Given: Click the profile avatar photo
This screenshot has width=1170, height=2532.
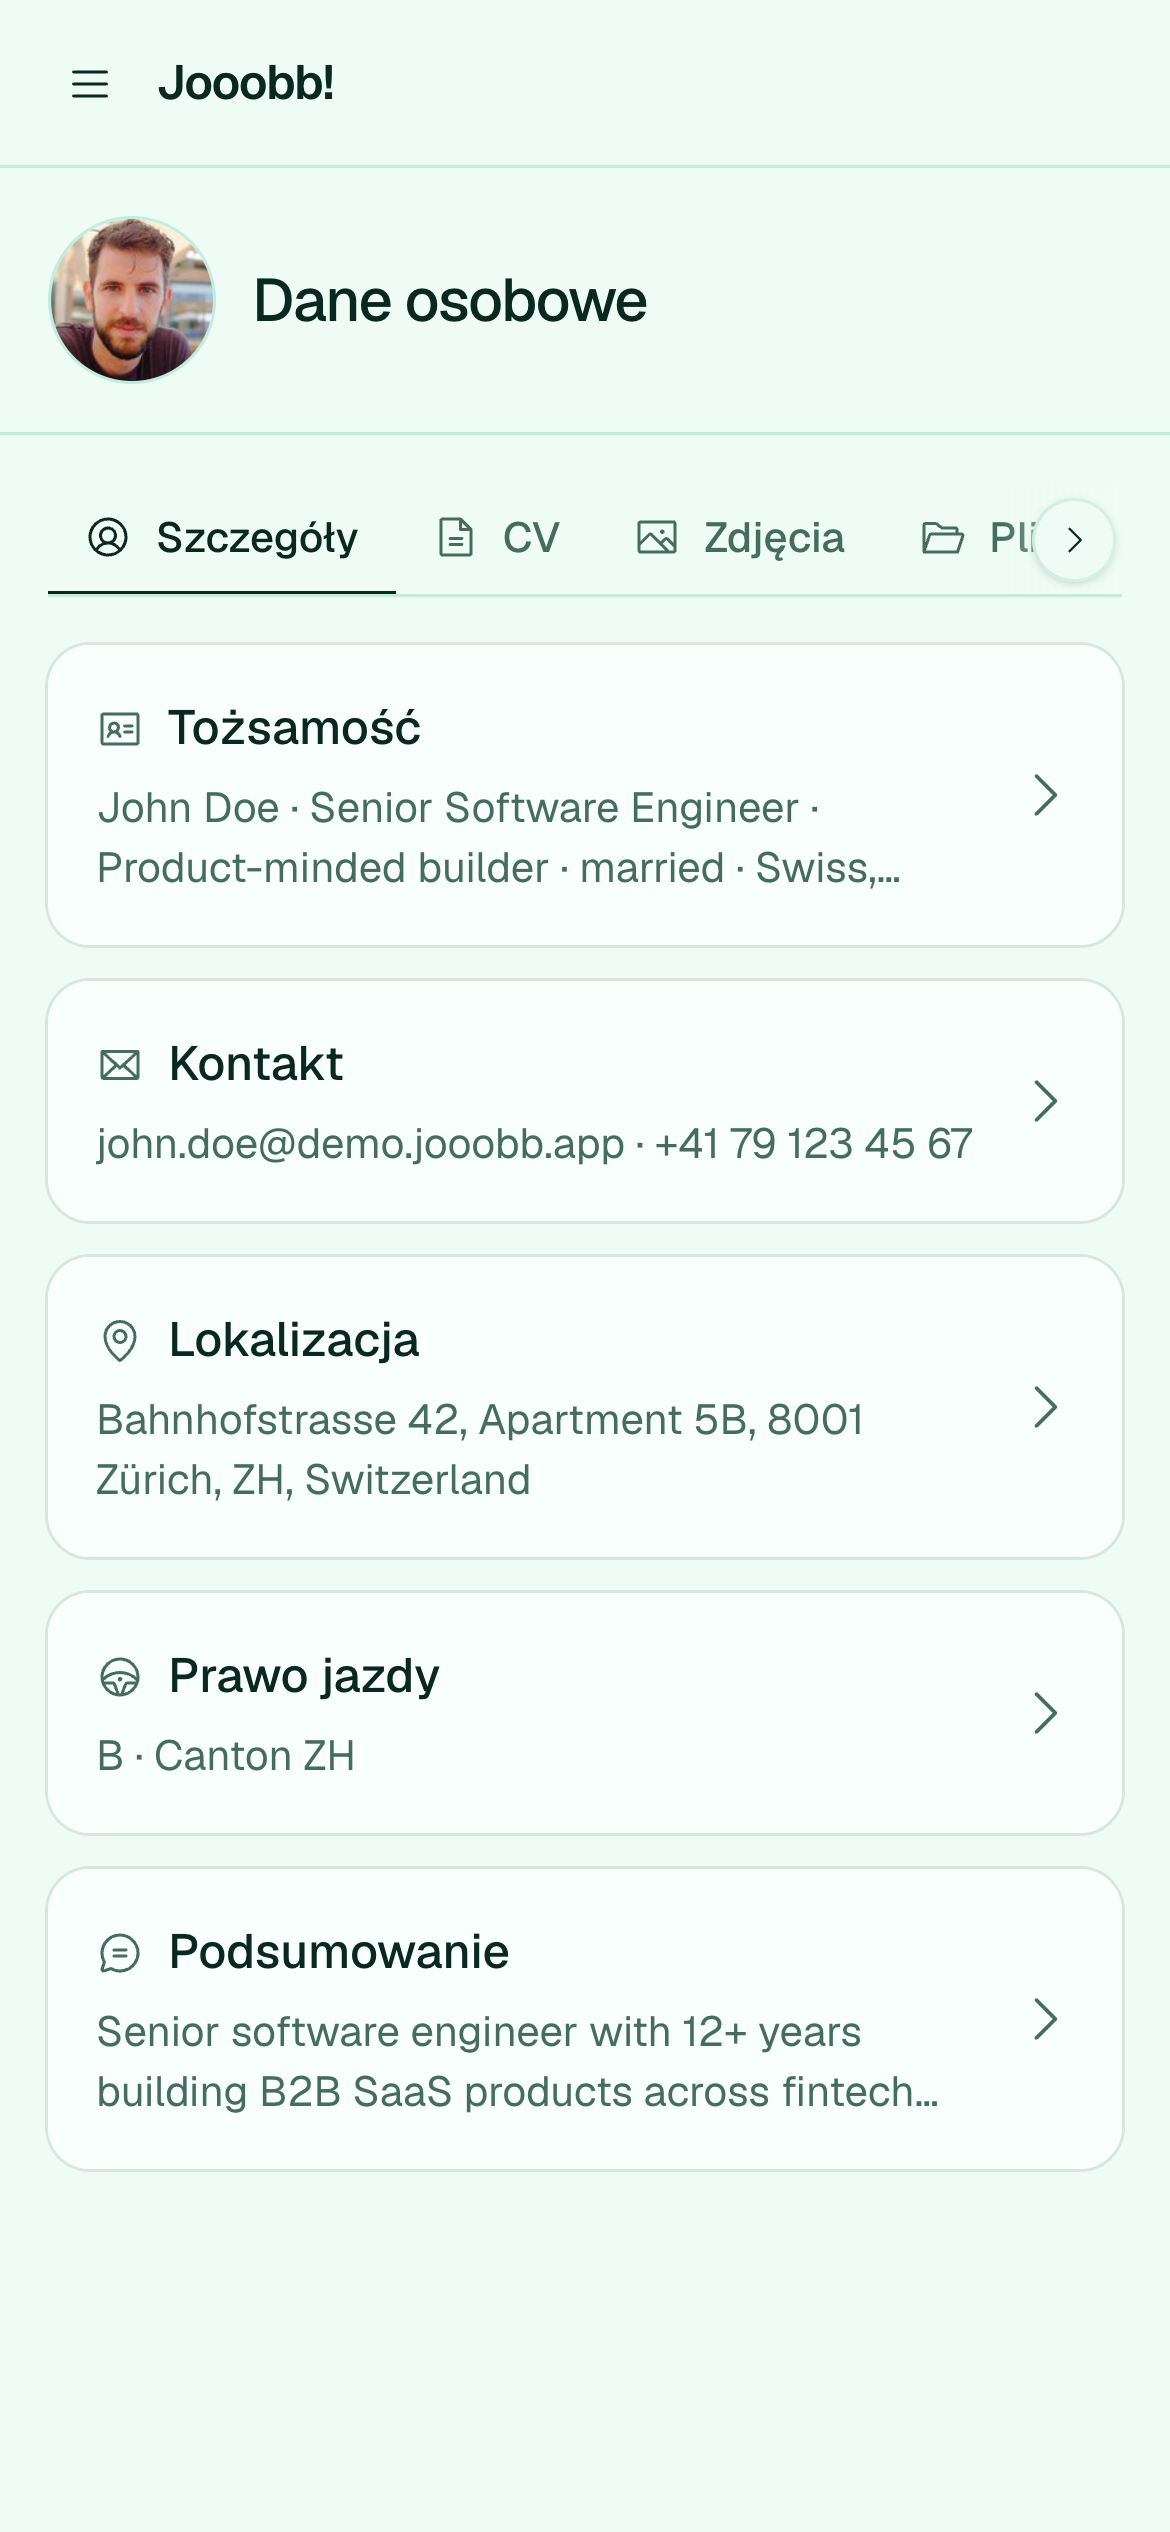Looking at the screenshot, I should tap(132, 300).
